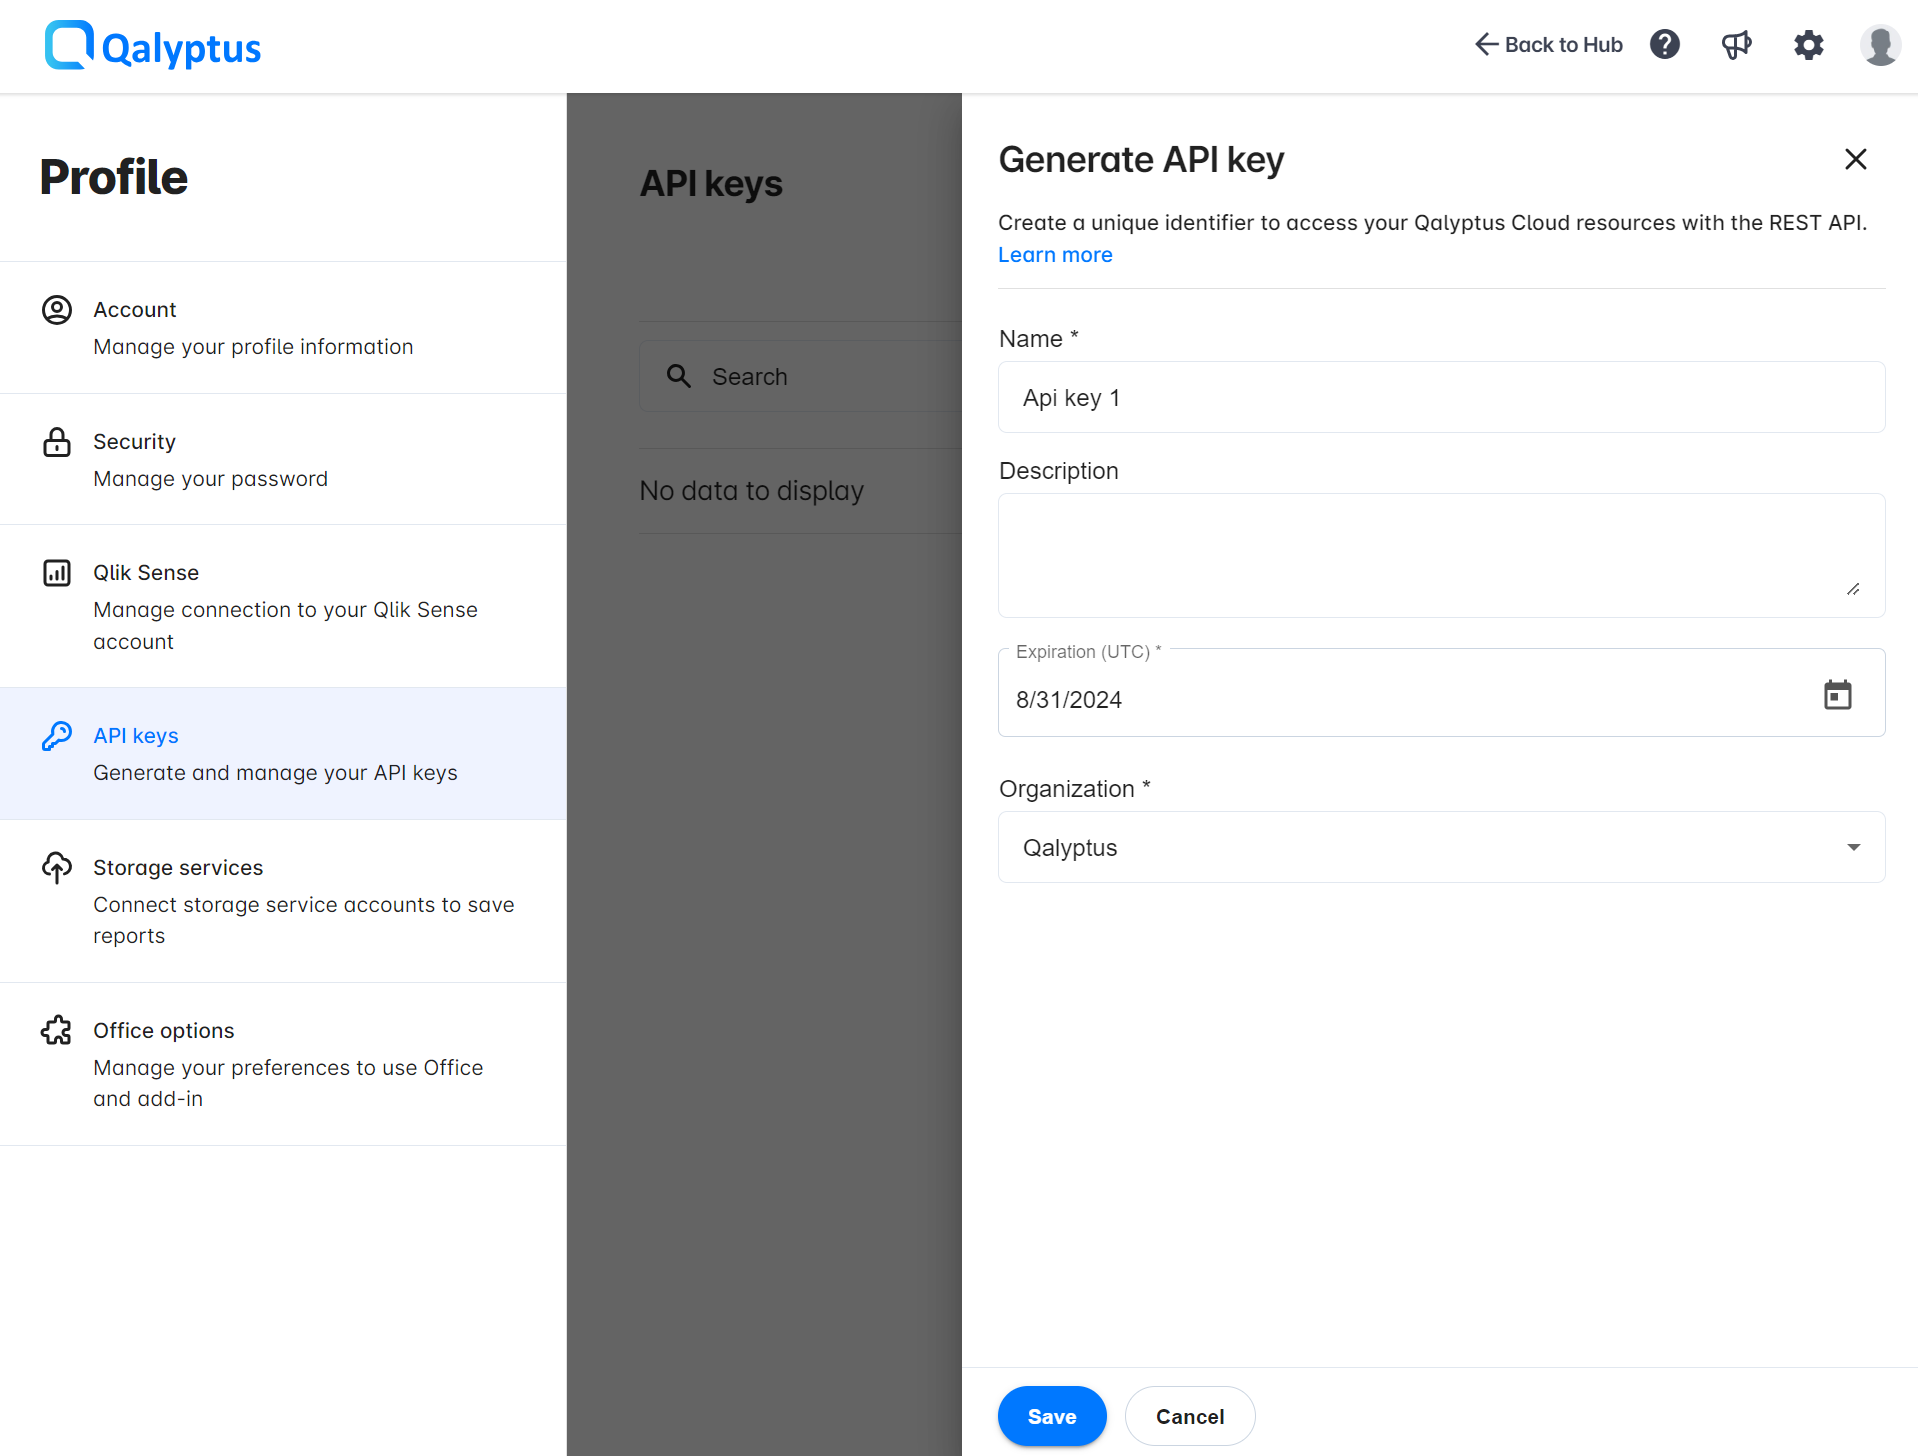
Task: Open the help icon in the top bar
Action: pyautogui.click(x=1664, y=44)
